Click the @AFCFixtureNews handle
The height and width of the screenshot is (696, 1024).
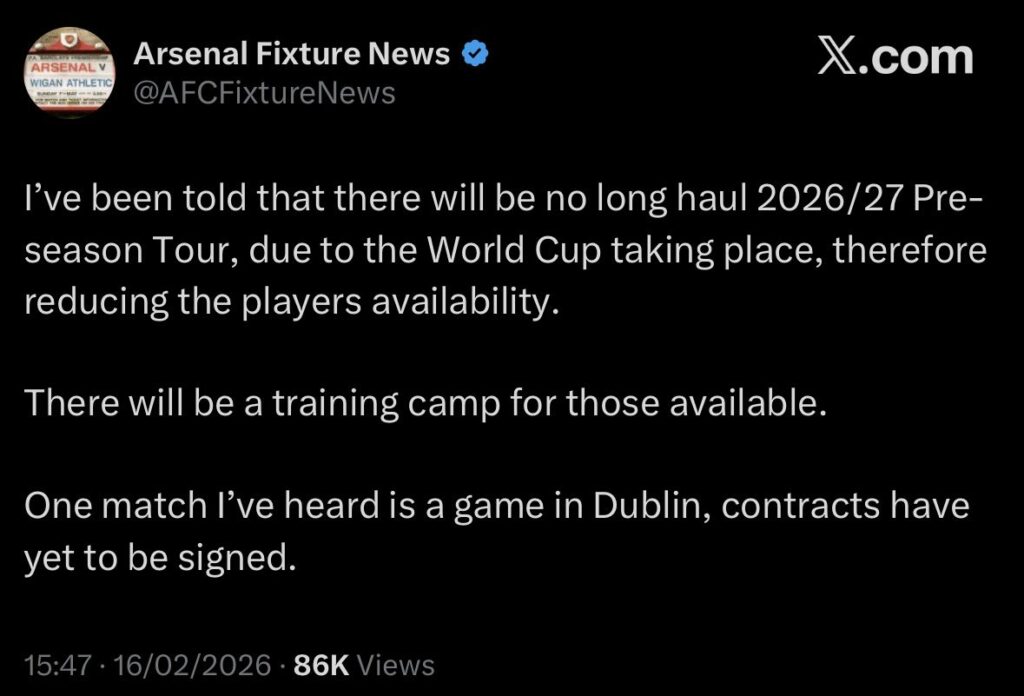coord(264,93)
